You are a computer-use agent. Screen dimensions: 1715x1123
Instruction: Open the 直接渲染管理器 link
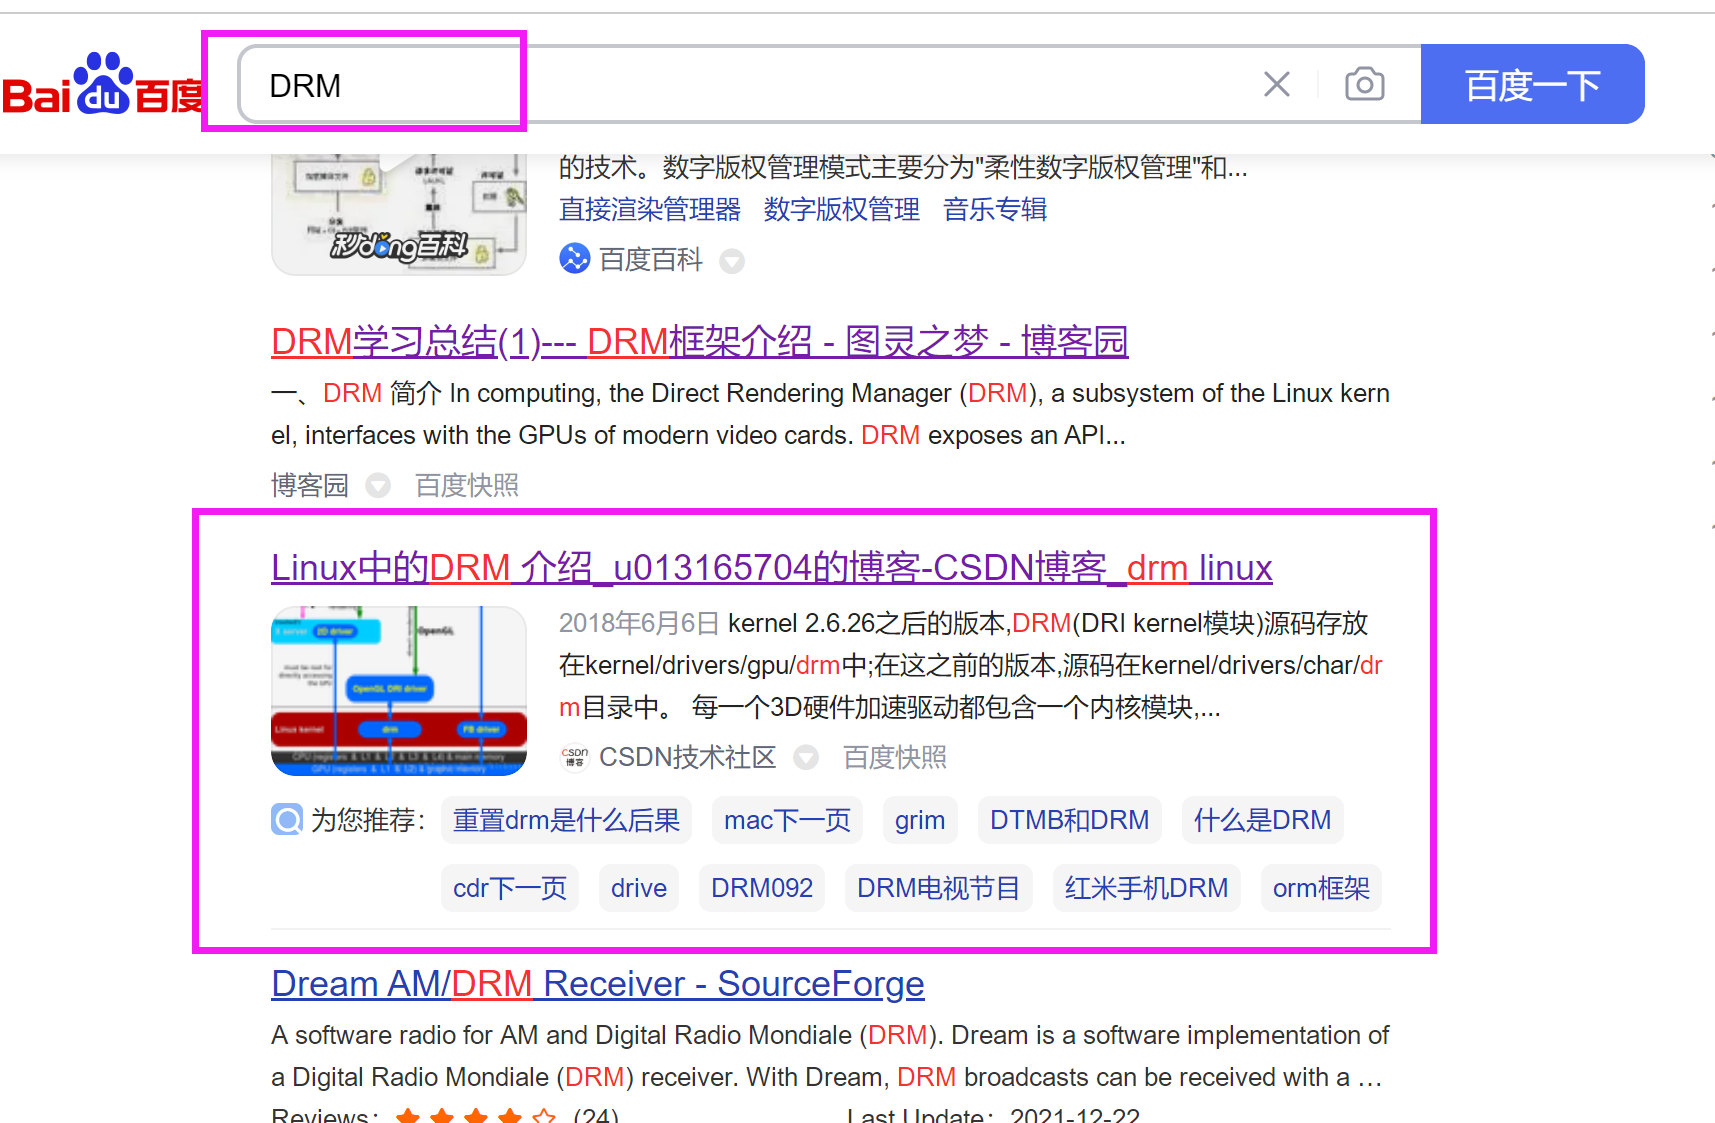(650, 209)
